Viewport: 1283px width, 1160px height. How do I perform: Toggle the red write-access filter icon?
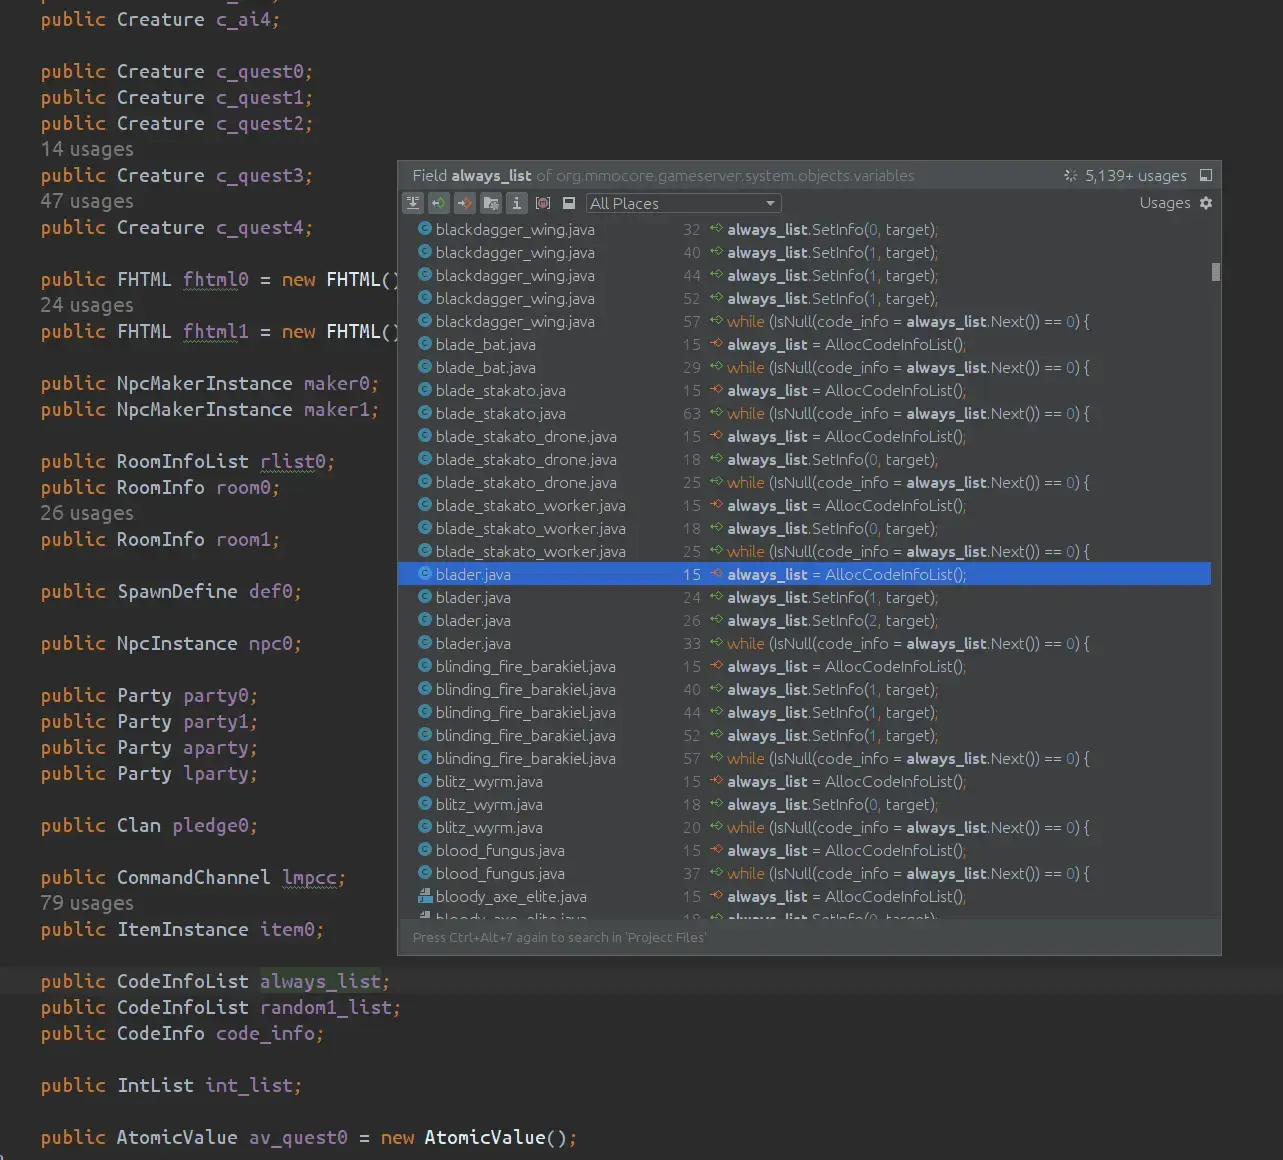click(x=465, y=203)
